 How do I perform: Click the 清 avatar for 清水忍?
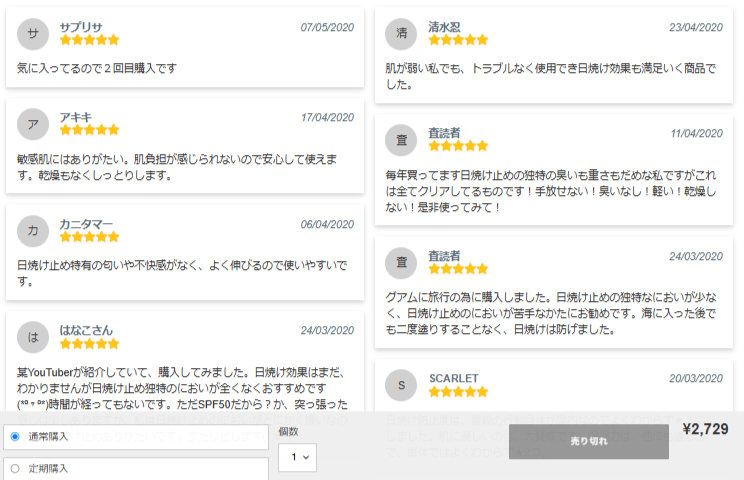tap(401, 34)
